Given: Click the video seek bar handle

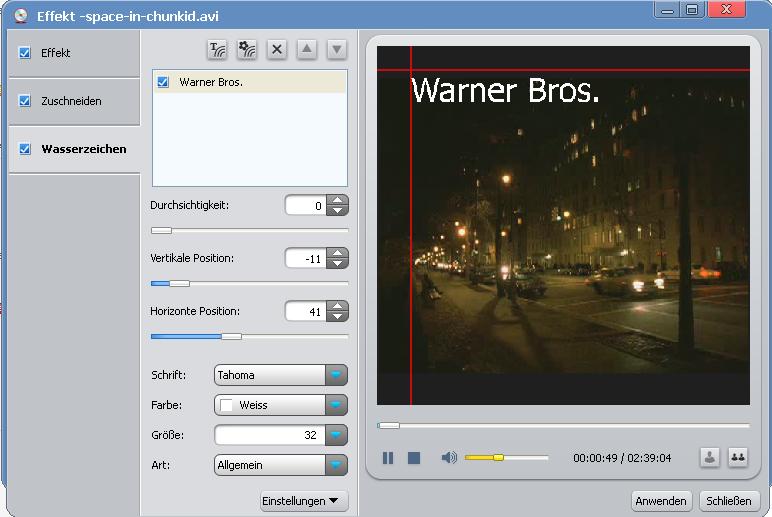Looking at the screenshot, I should tap(388, 425).
